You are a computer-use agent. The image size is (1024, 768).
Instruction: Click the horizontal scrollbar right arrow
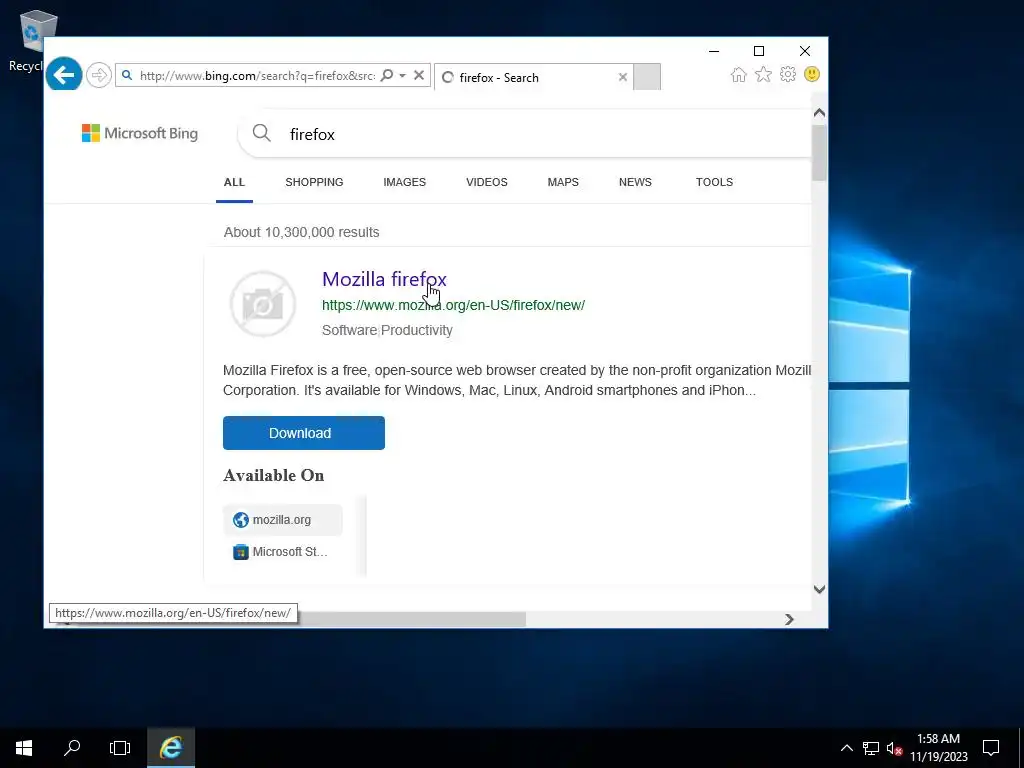(790, 619)
